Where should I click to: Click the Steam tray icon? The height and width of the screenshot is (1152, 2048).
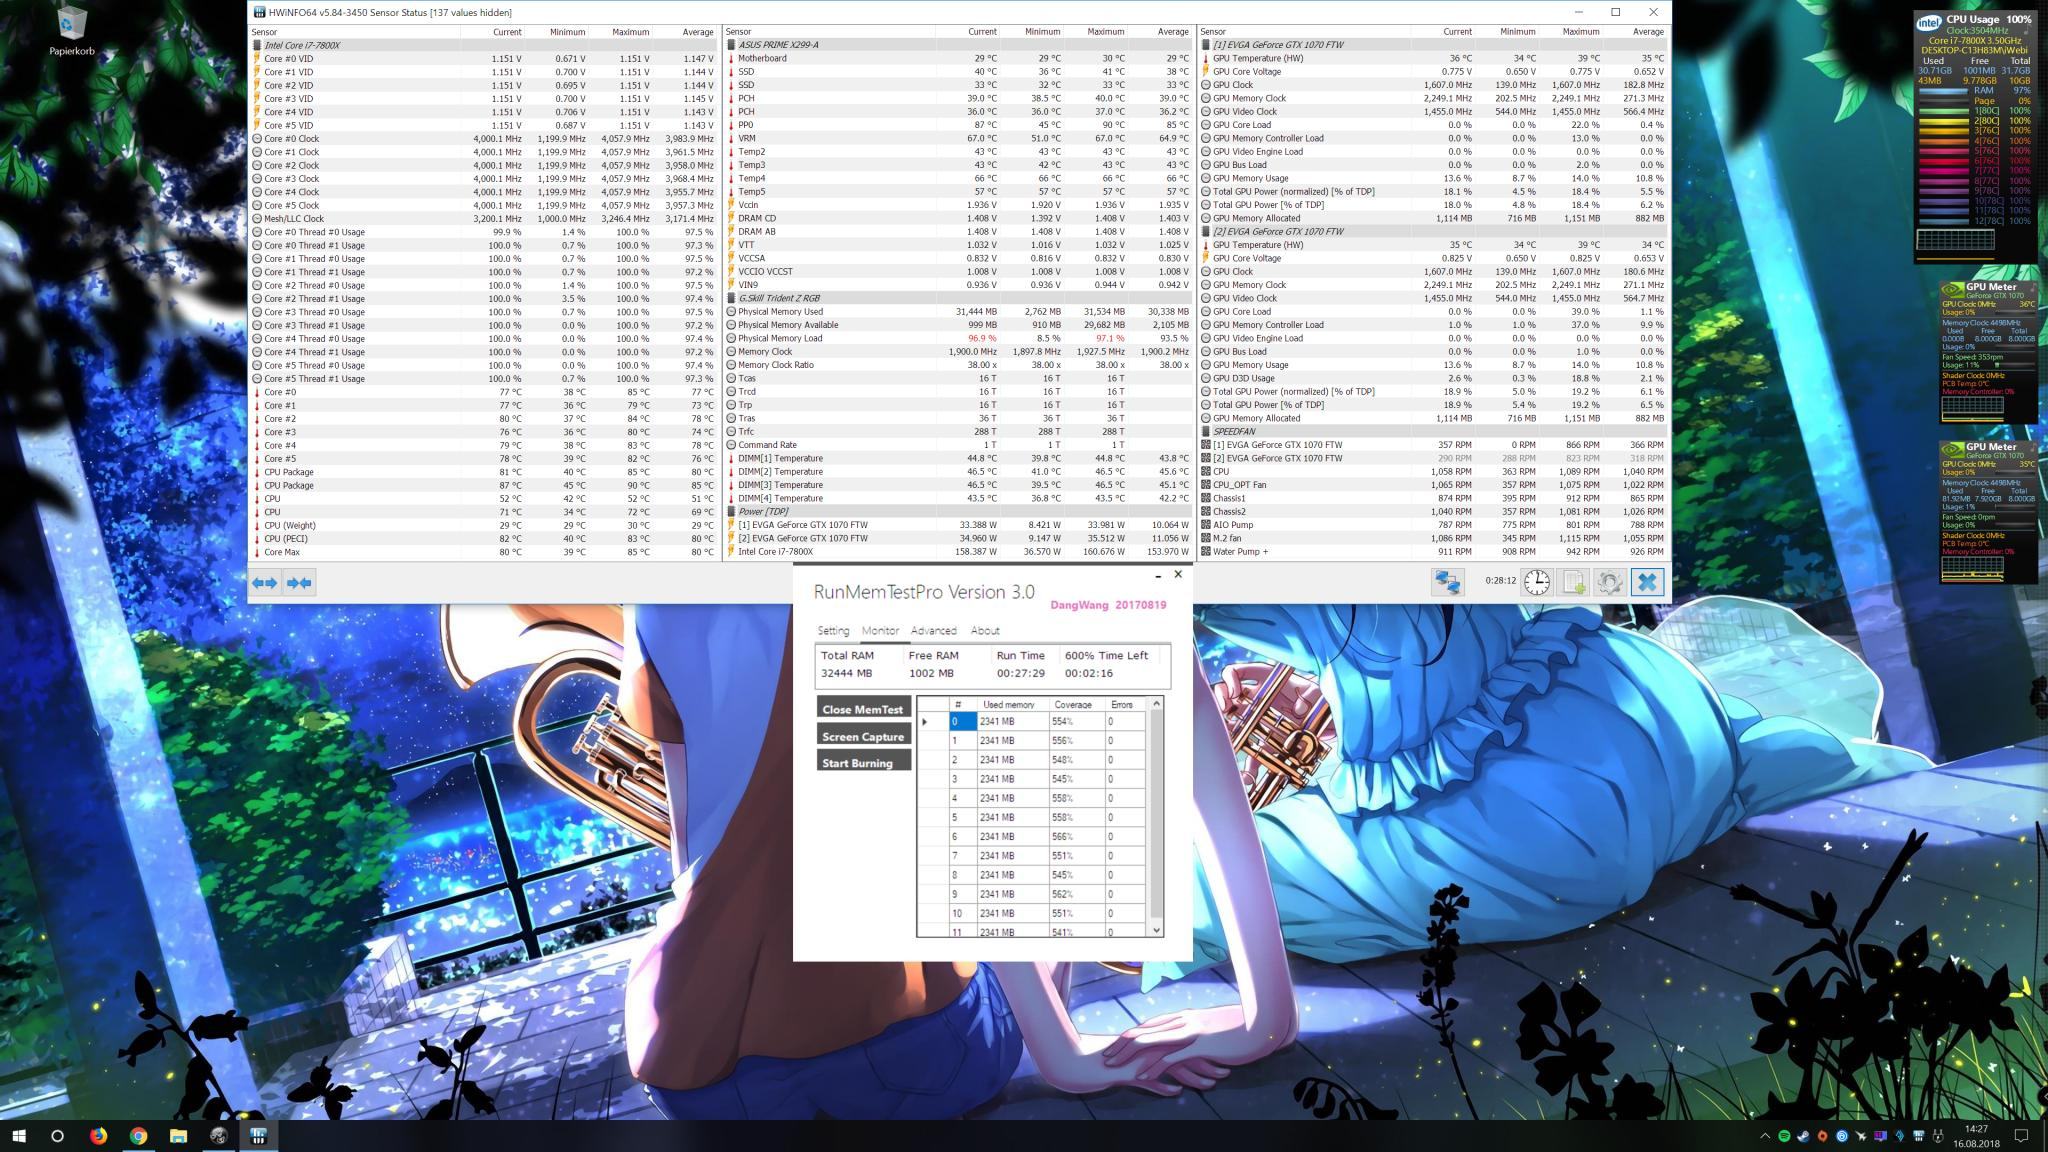pyautogui.click(x=1803, y=1136)
